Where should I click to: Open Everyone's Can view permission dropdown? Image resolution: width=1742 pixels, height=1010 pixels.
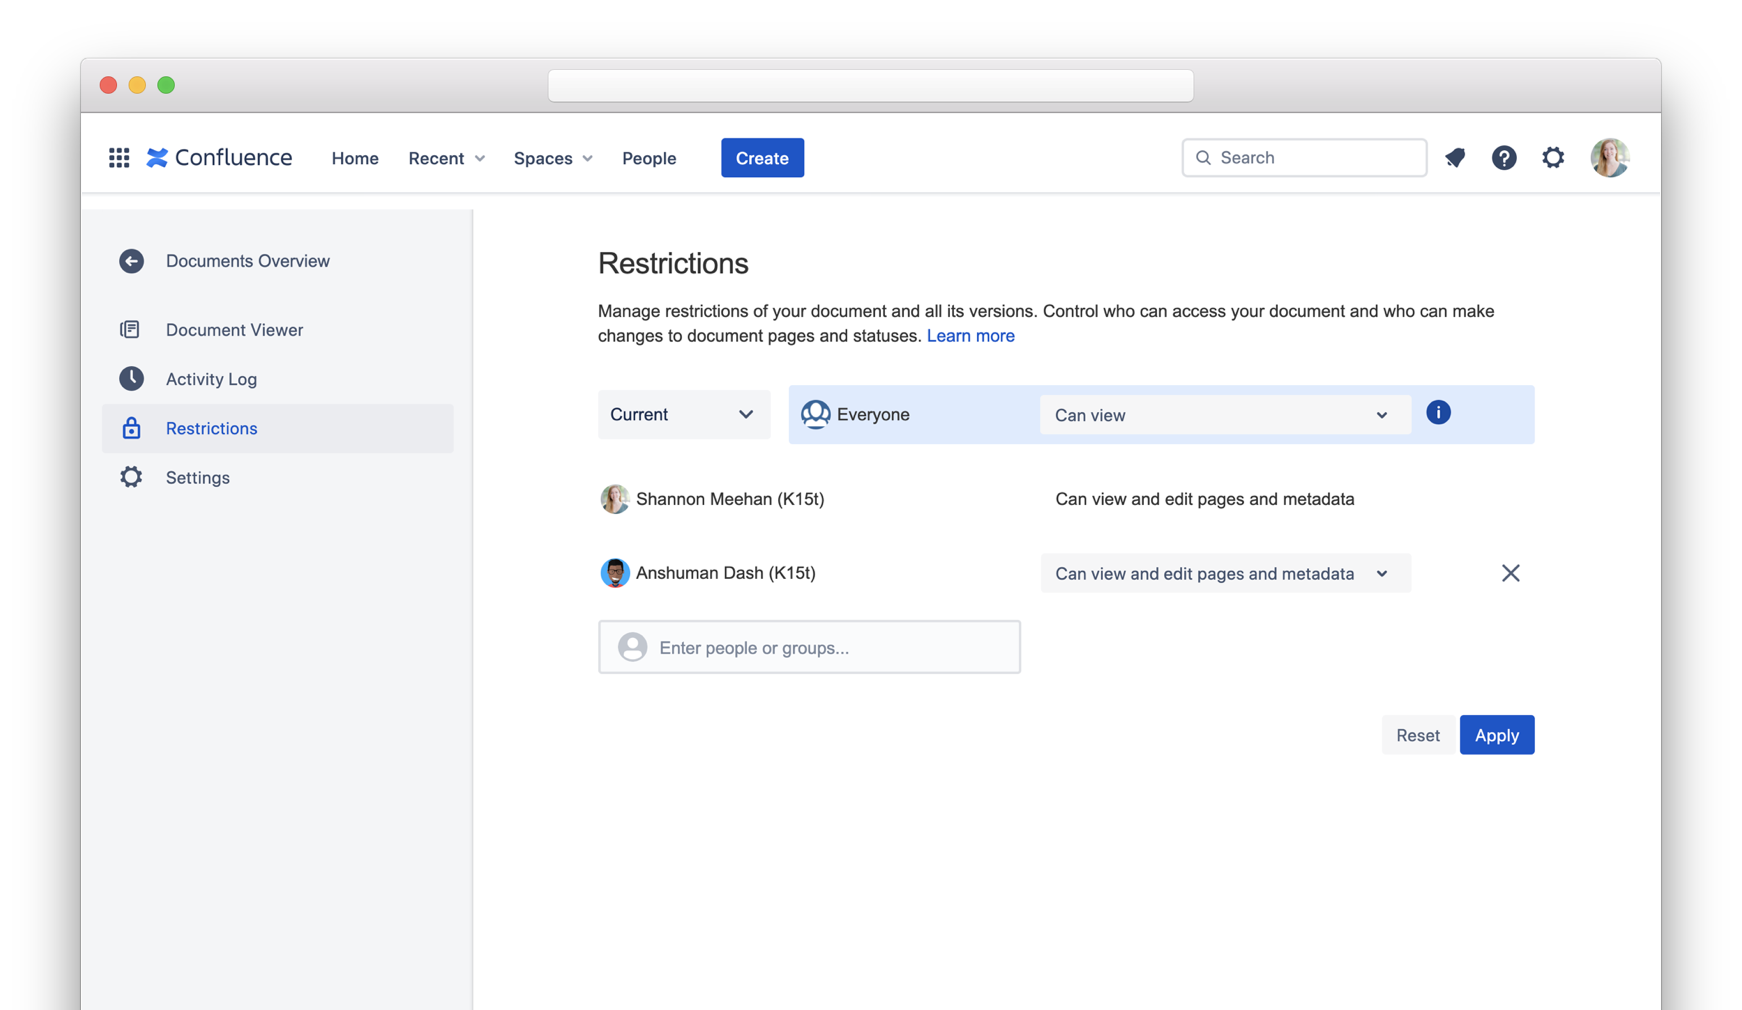click(x=1224, y=415)
